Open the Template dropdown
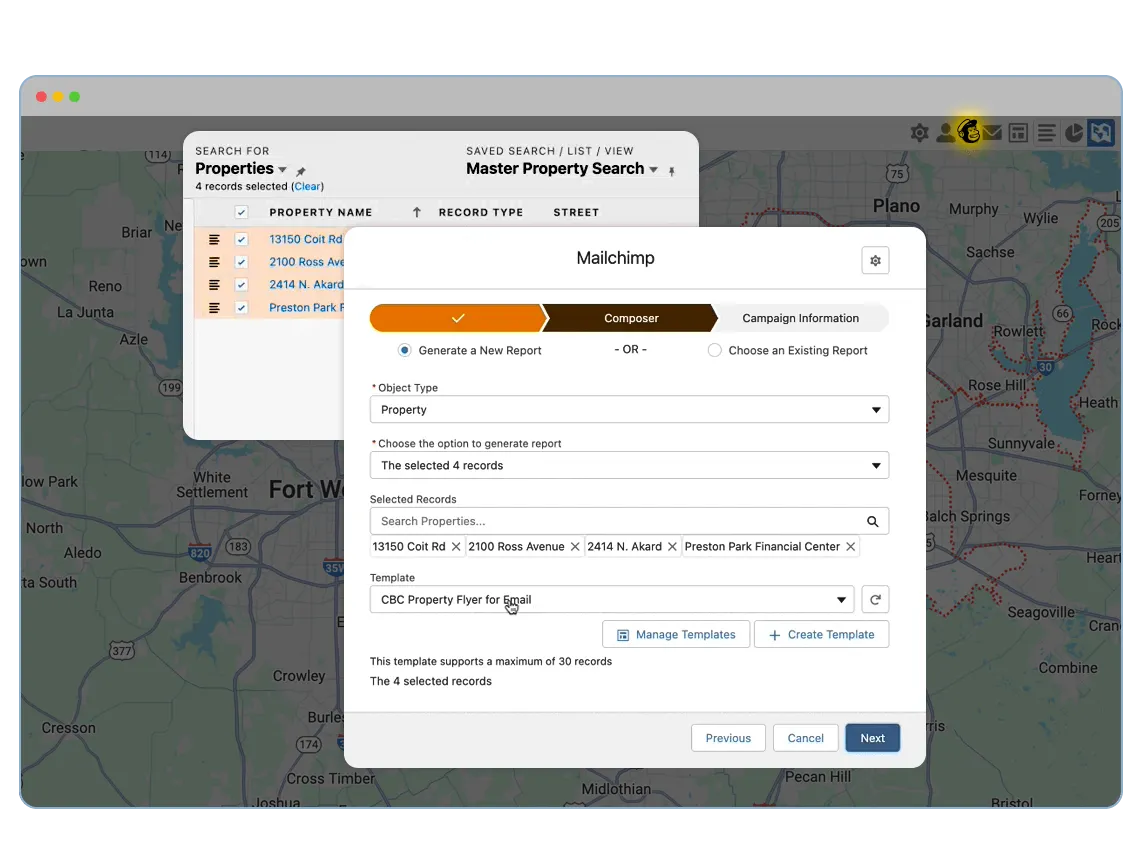The width and height of the screenshot is (1140, 866). [x=611, y=600]
